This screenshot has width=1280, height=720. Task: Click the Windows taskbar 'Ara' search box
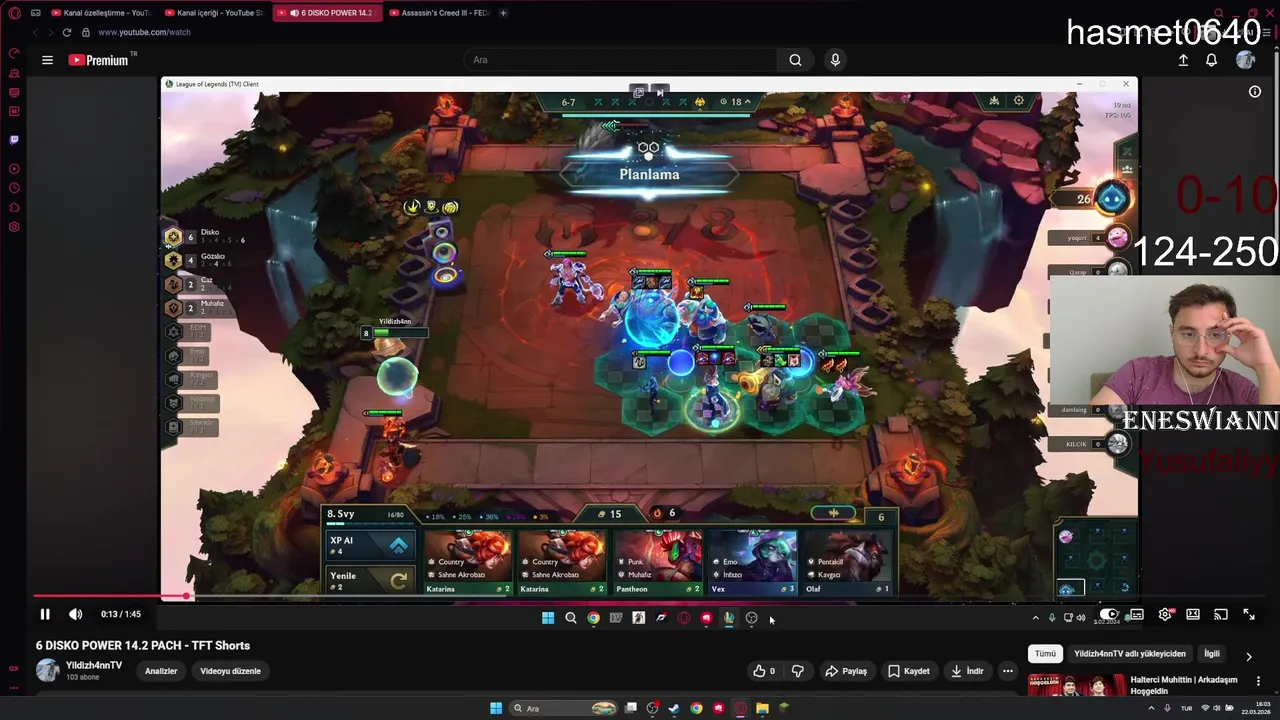pyautogui.click(x=564, y=708)
